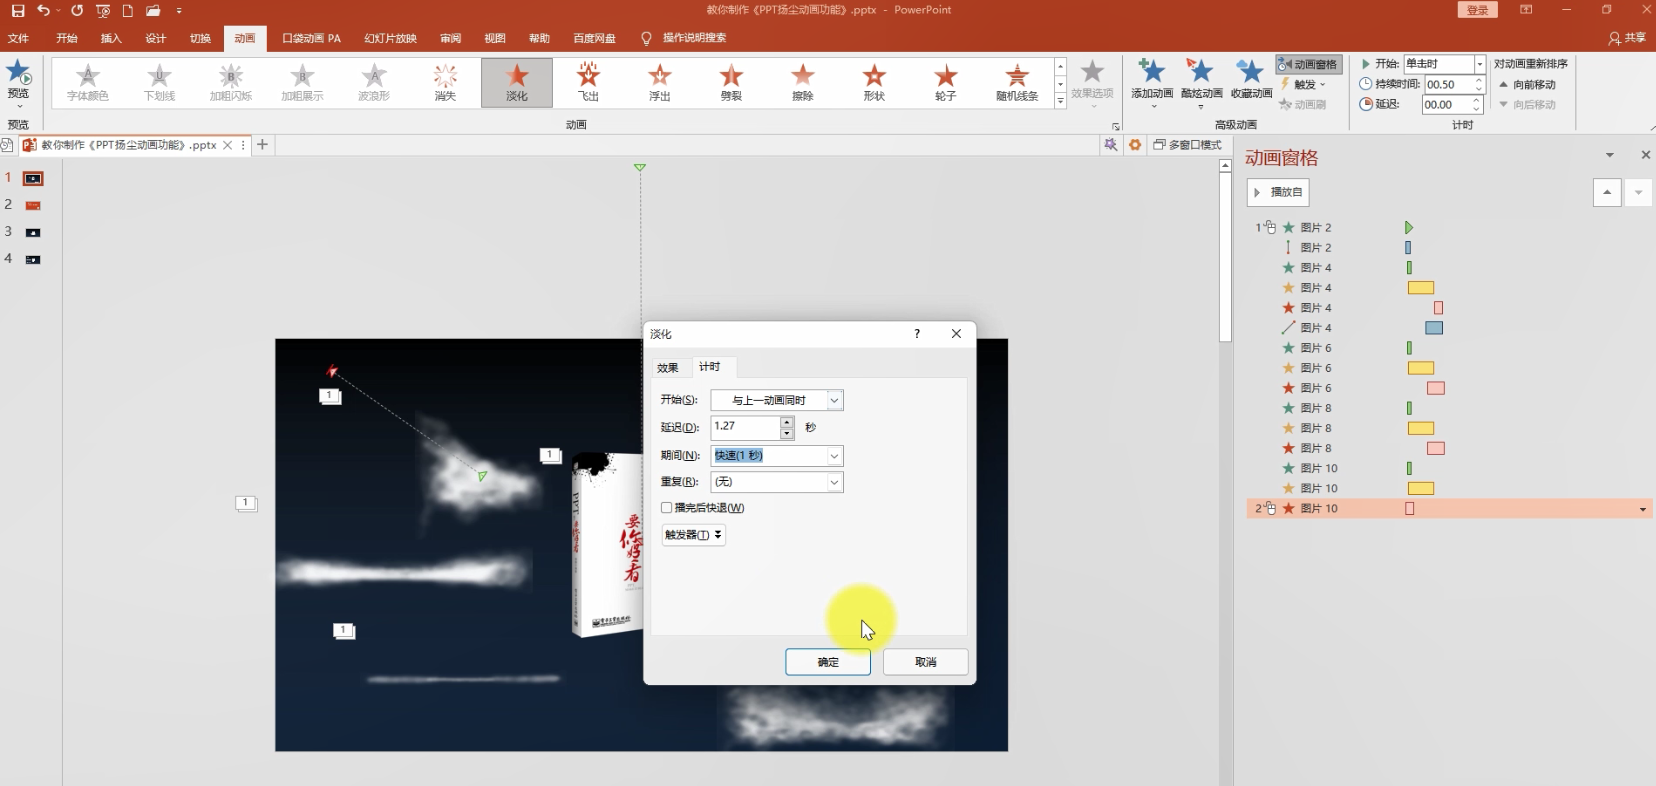This screenshot has width=1656, height=786.
Task: Switch to the 设计 design tab
Action: tap(156, 38)
